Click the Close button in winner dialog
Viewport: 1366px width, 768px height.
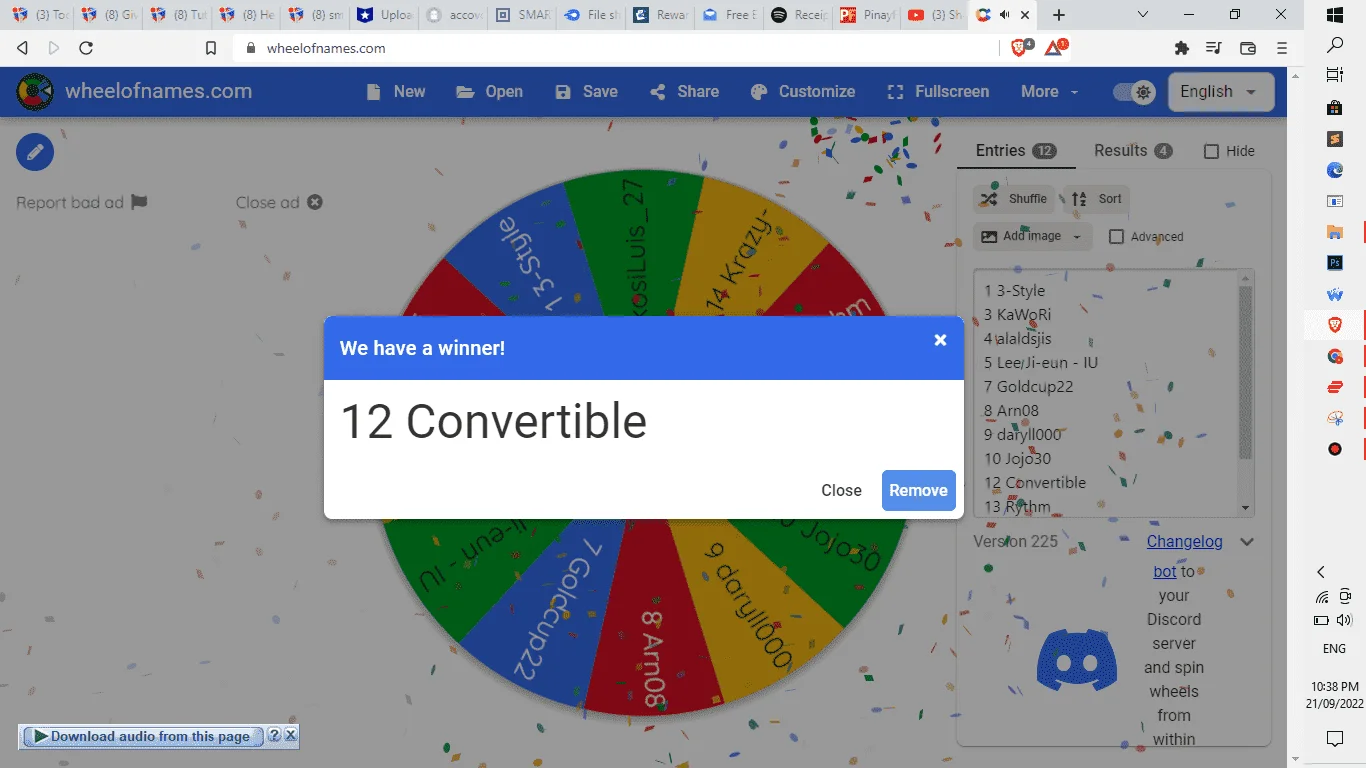tap(841, 491)
